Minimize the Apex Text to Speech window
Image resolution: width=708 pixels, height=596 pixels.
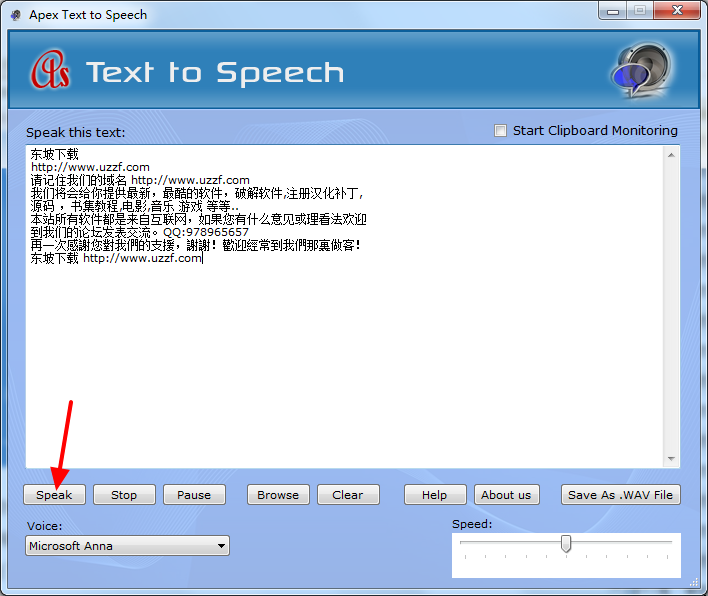(x=613, y=11)
